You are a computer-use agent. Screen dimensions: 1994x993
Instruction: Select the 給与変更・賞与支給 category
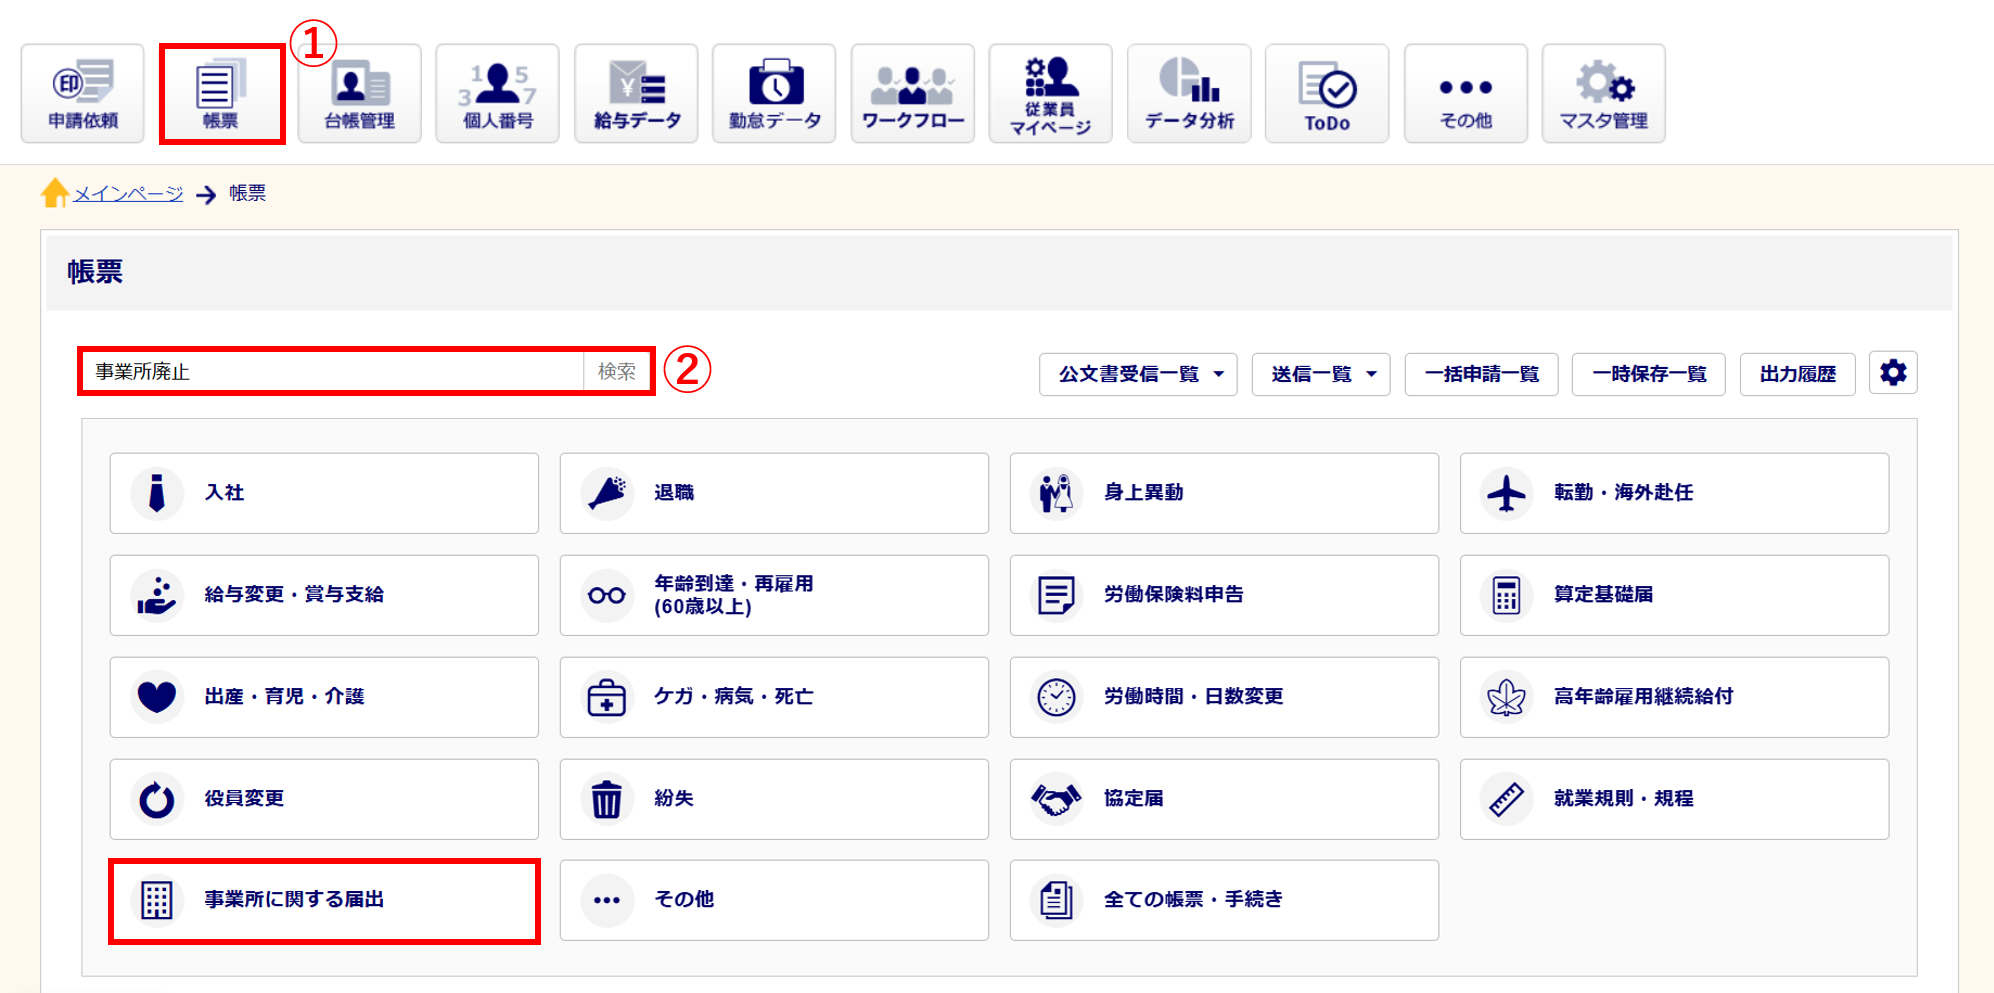(324, 595)
